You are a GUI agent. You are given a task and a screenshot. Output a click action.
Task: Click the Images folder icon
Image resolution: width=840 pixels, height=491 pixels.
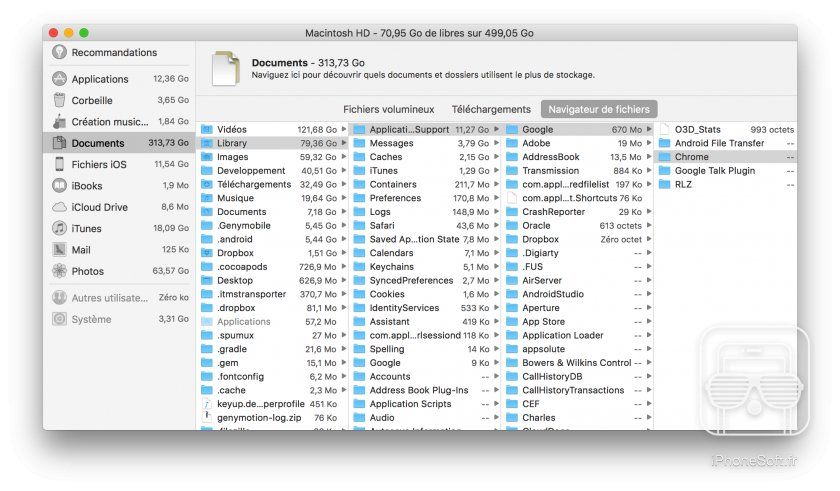tap(207, 157)
